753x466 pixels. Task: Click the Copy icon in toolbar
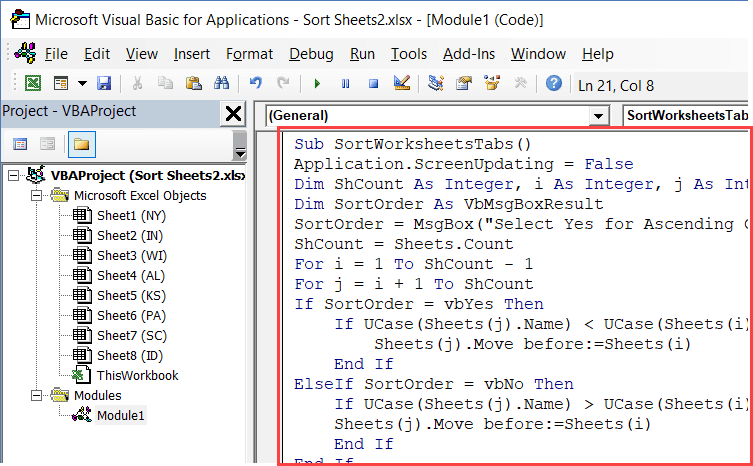click(x=165, y=84)
